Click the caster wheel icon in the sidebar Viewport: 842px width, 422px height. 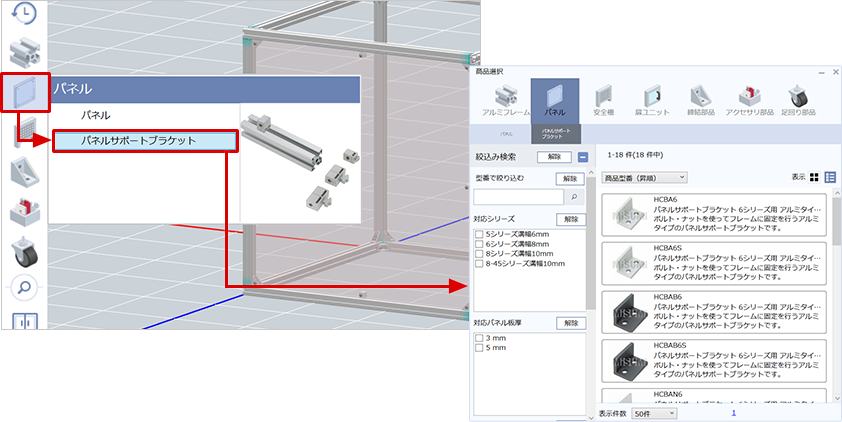click(25, 250)
